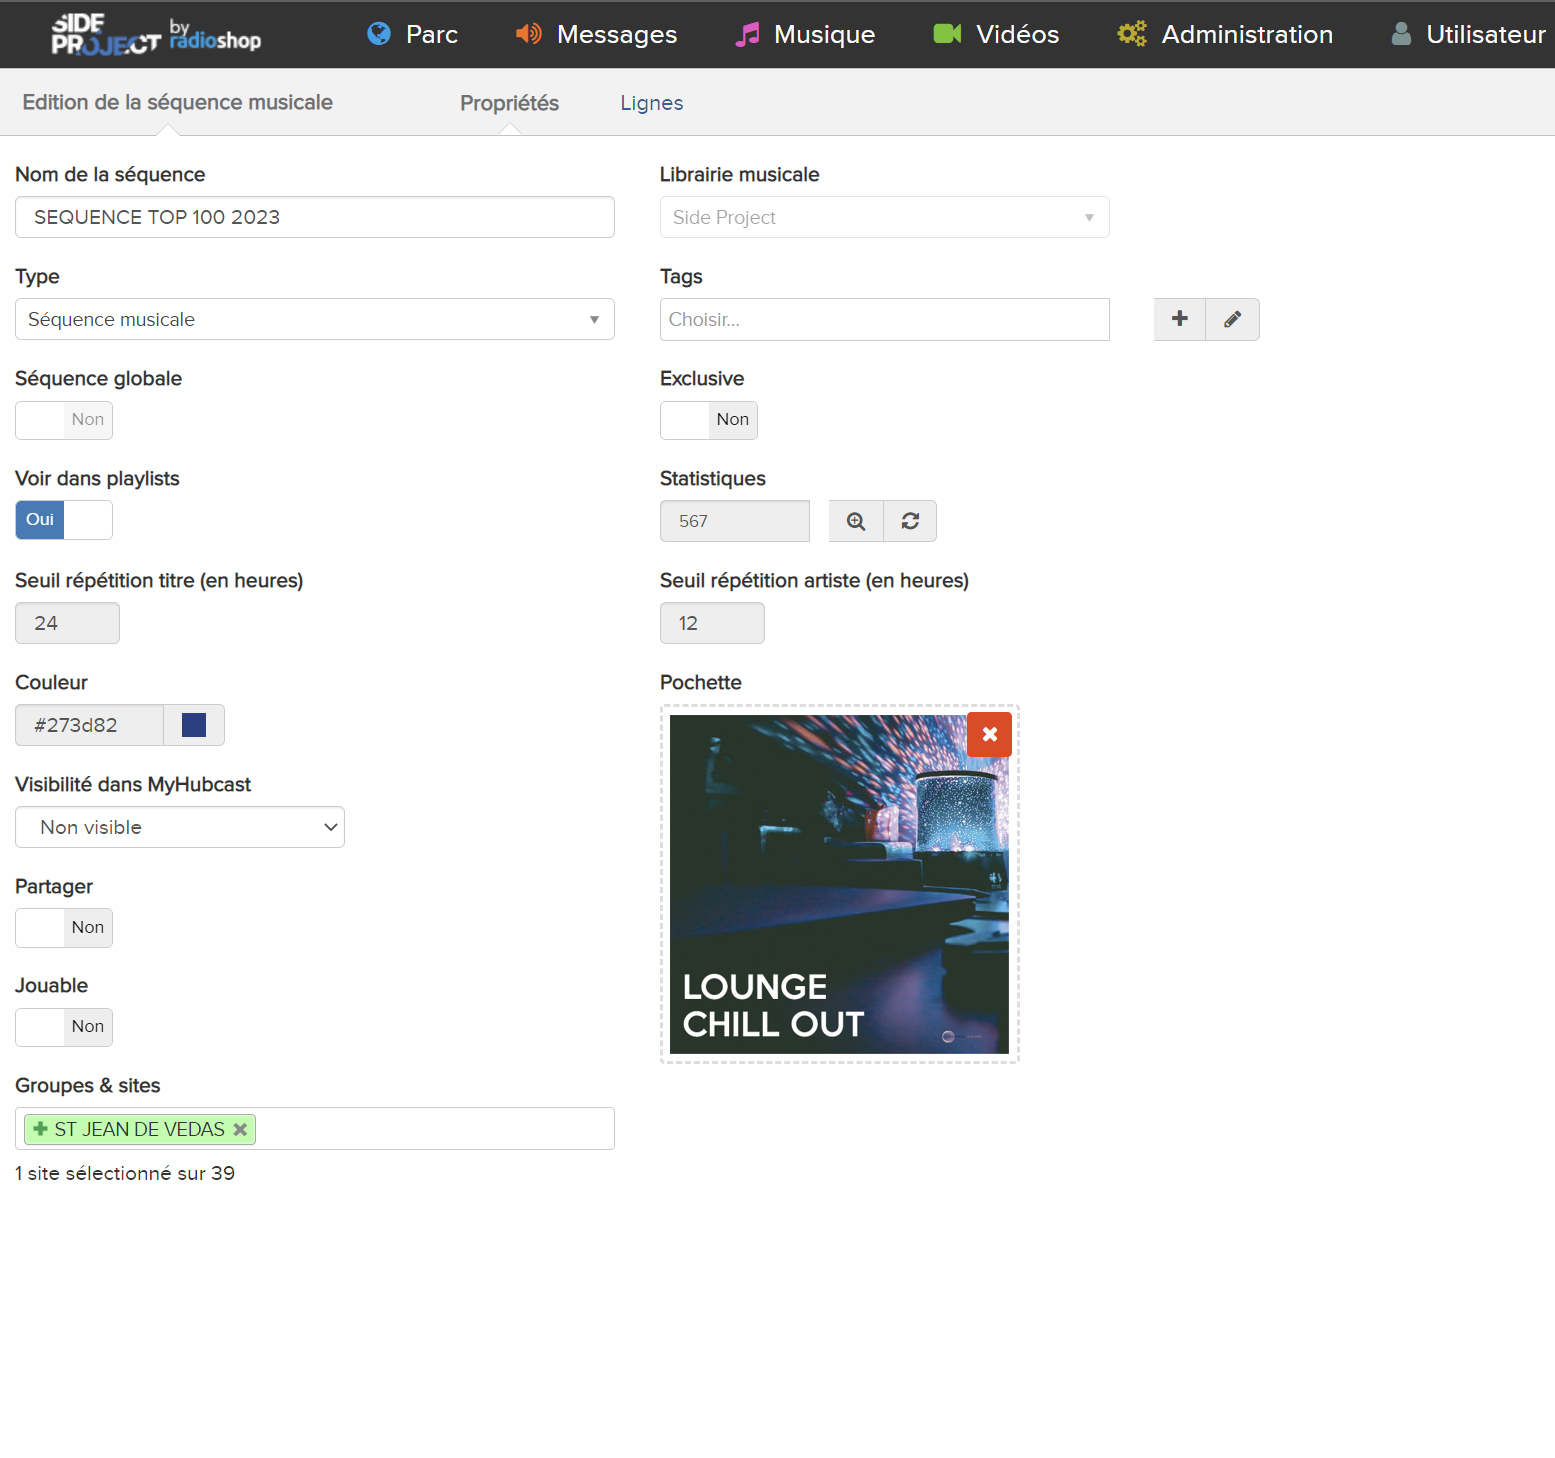The width and height of the screenshot is (1555, 1458).
Task: Toggle the Exclusive switch
Action: 709,420
